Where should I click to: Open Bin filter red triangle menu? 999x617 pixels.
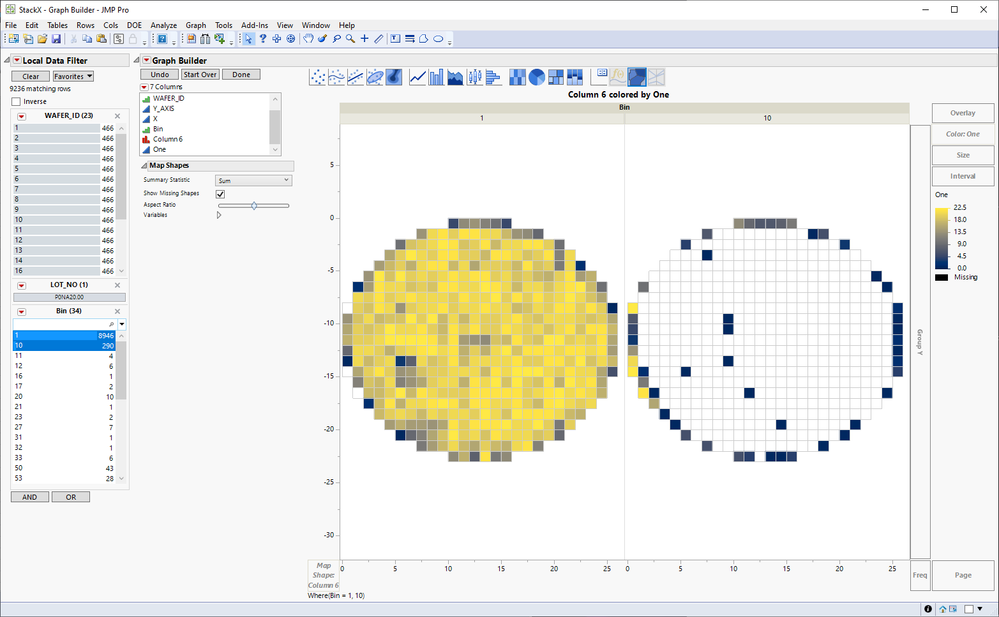(21, 311)
